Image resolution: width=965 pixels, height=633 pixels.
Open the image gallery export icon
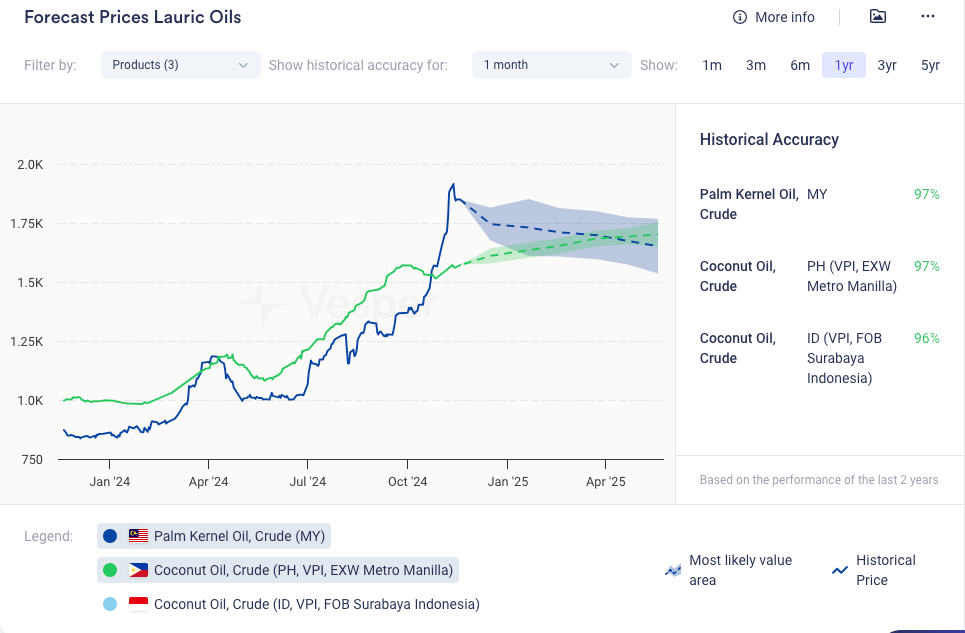[877, 16]
